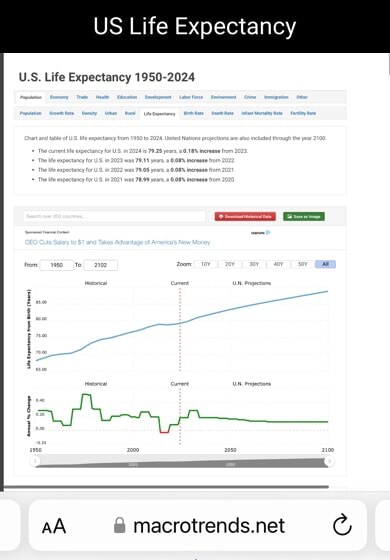
Task: Tap the Safari reload page icon
Action: pos(342,525)
